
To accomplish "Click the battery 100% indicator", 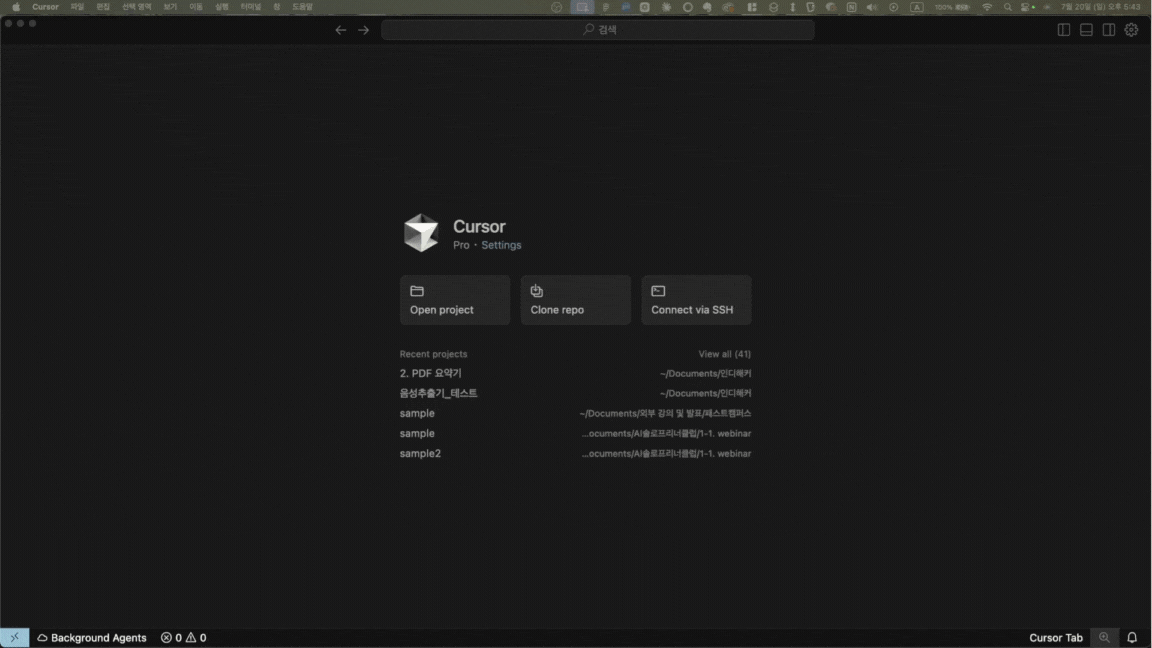I will 953,7.
